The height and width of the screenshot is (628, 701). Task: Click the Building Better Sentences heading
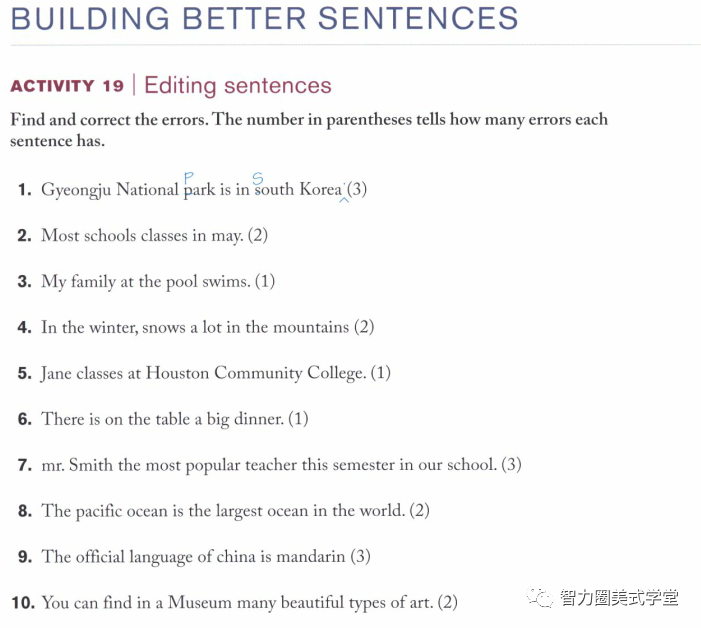coord(264,18)
